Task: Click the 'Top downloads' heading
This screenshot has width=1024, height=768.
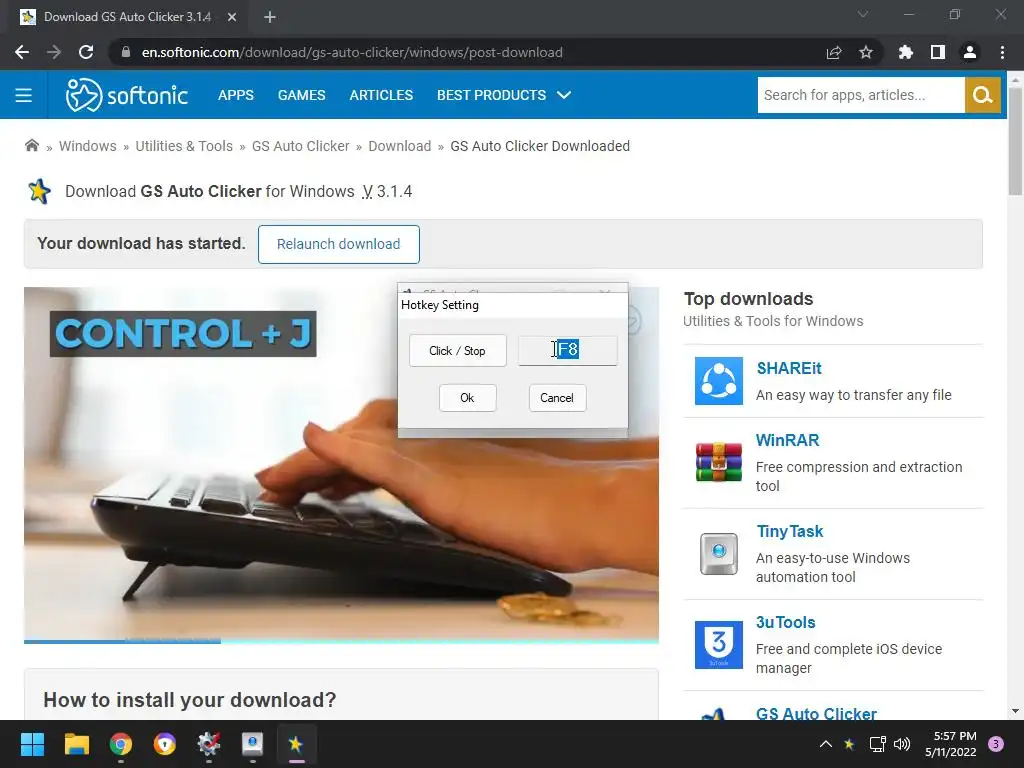Action: (x=748, y=299)
